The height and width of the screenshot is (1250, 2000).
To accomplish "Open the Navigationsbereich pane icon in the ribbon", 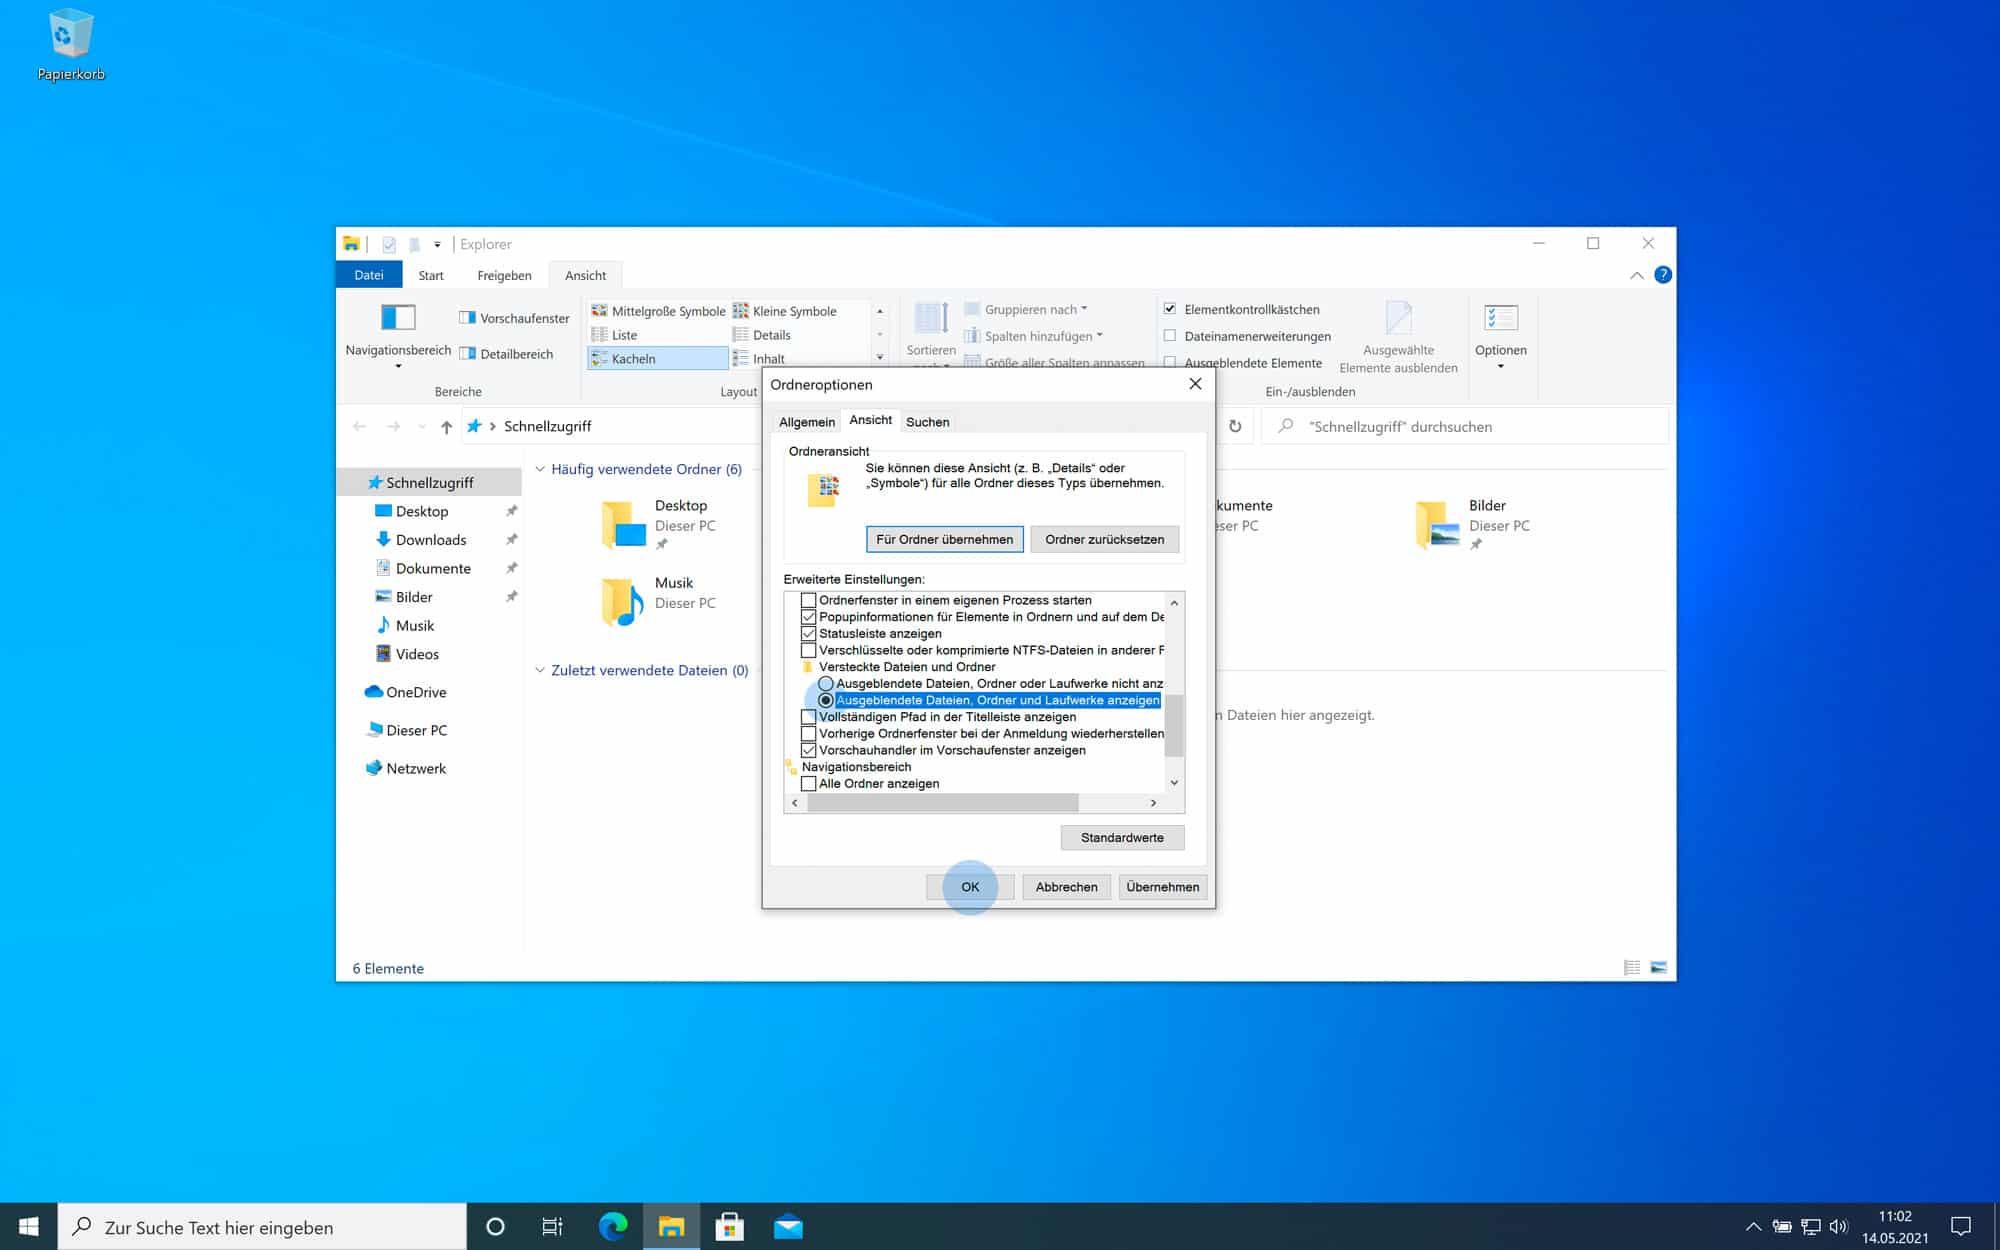I will [398, 318].
